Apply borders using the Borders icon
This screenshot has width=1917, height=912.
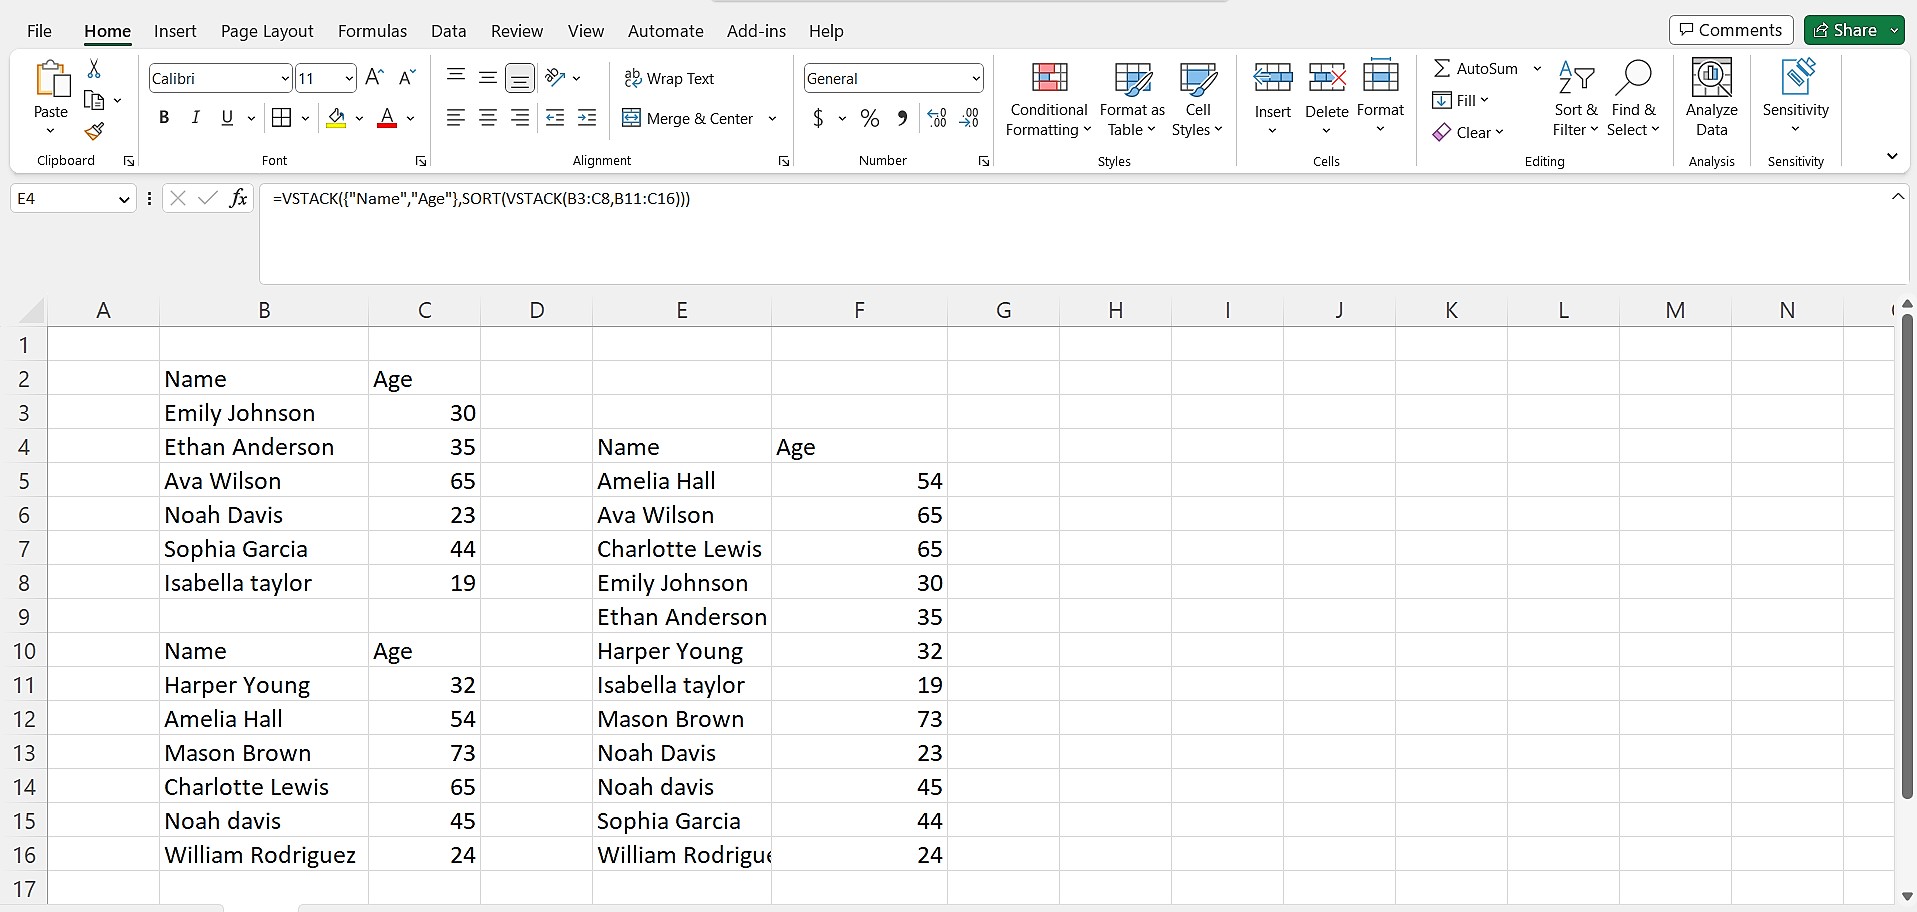(282, 118)
